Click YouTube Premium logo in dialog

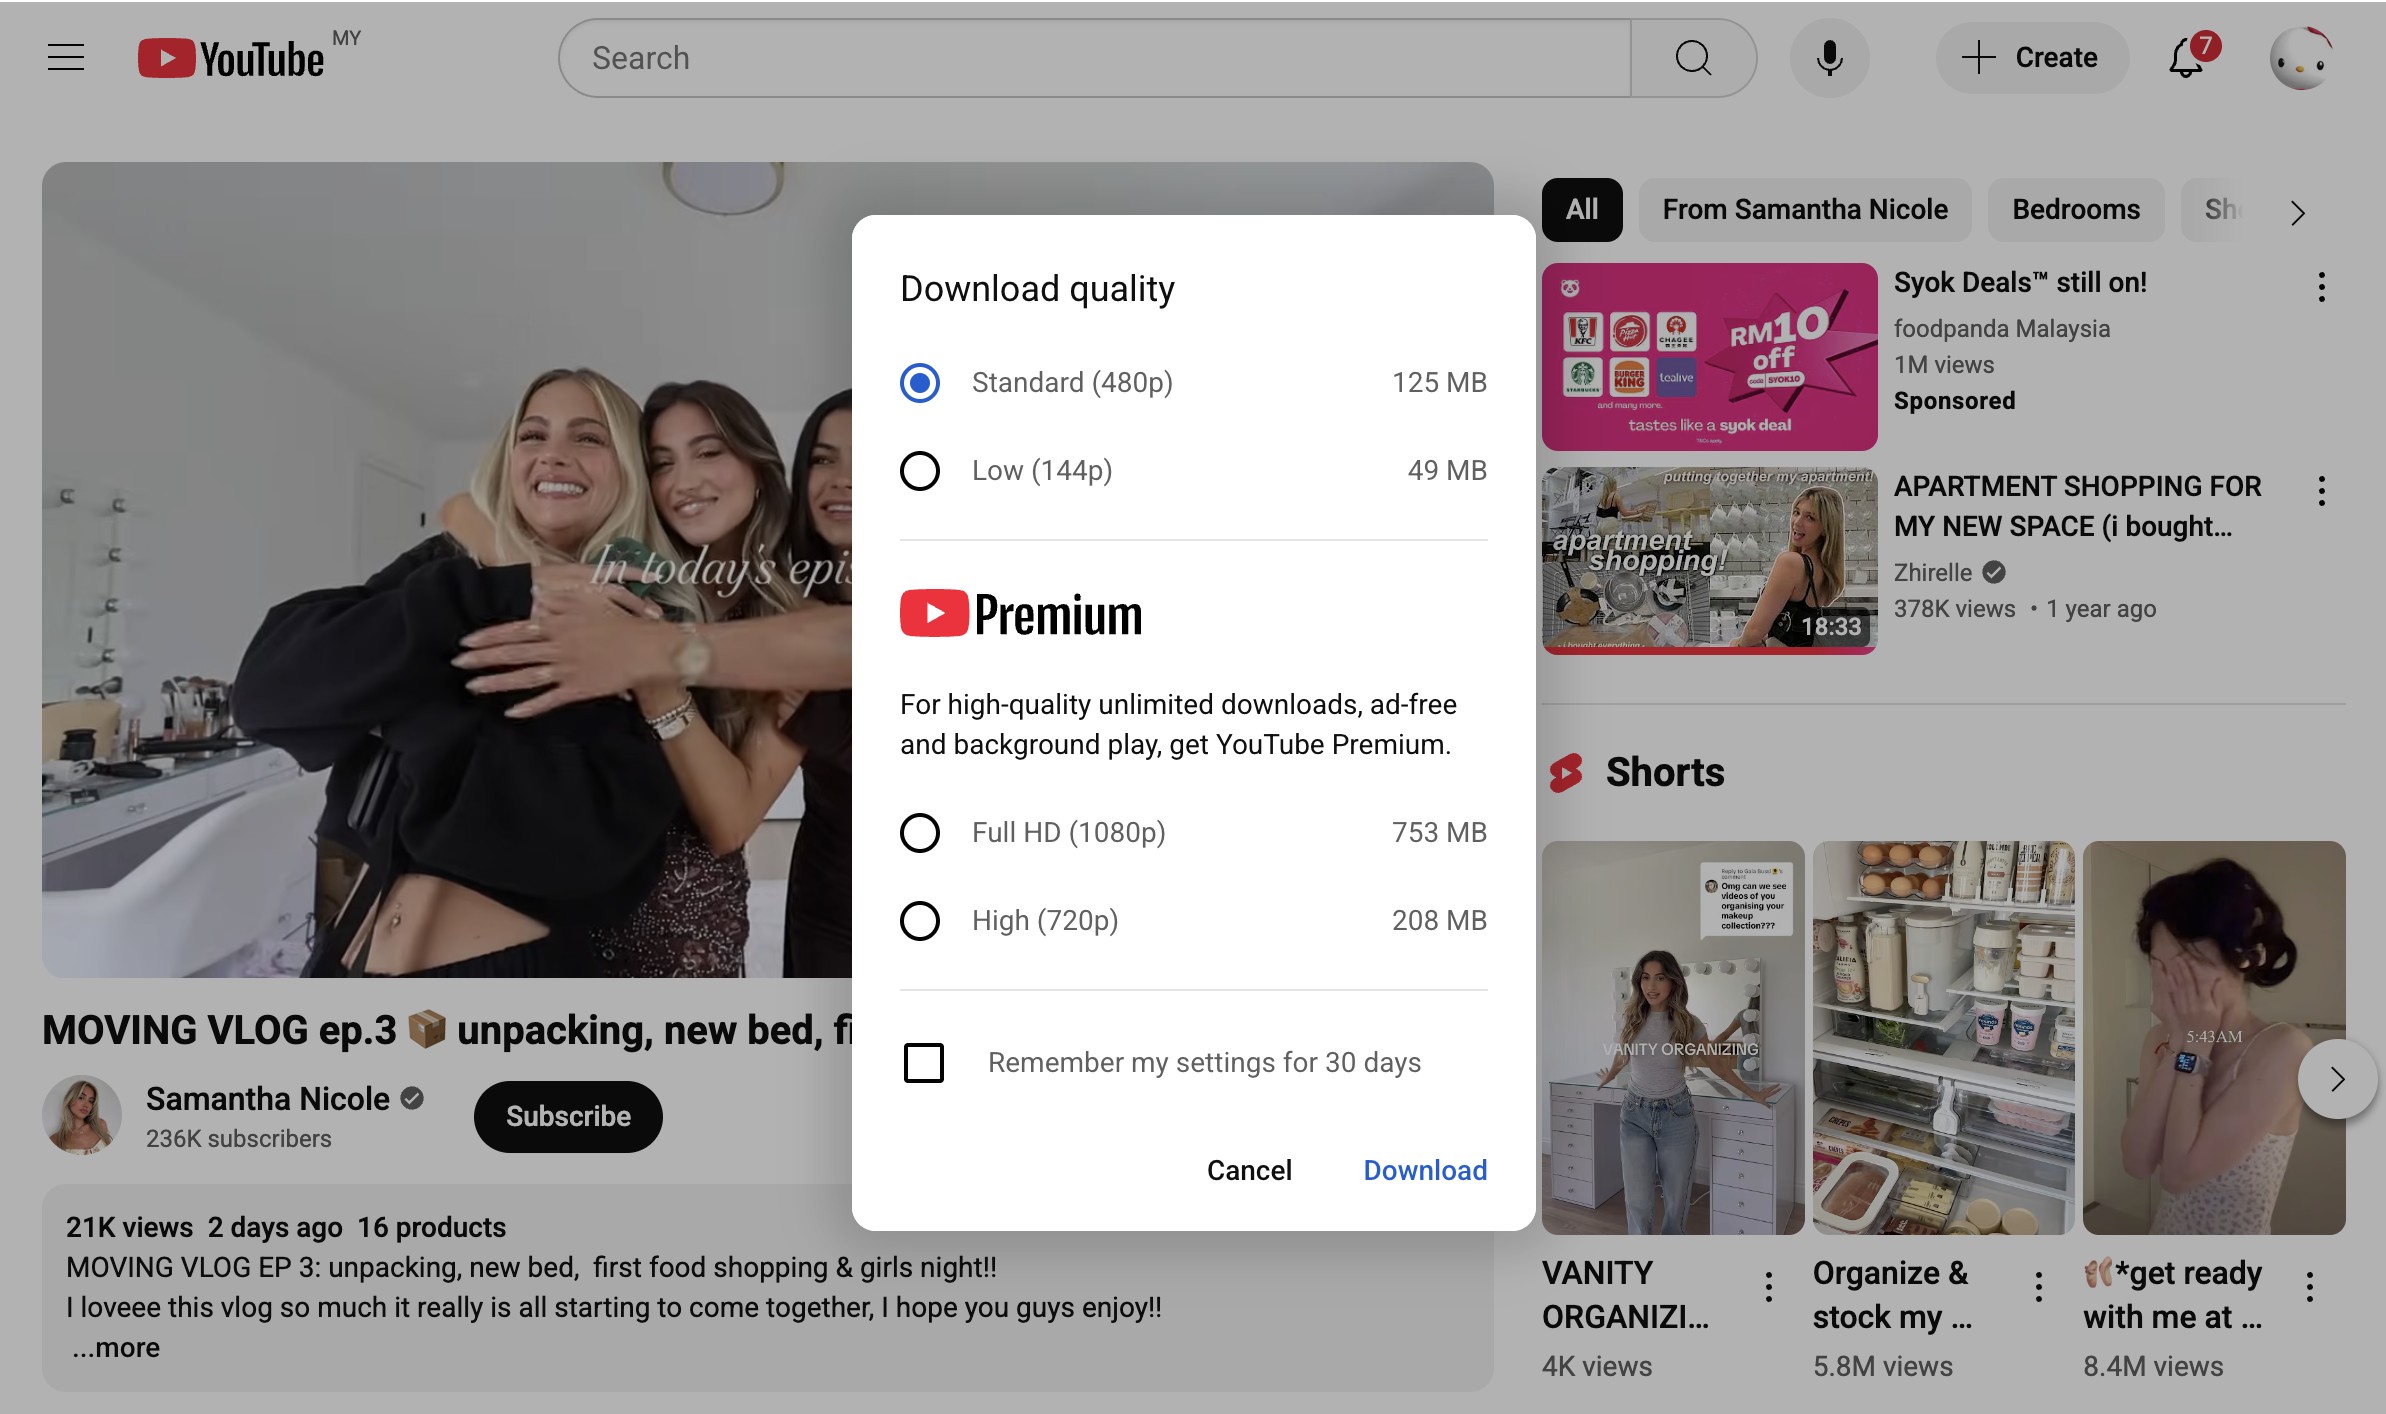1020,614
